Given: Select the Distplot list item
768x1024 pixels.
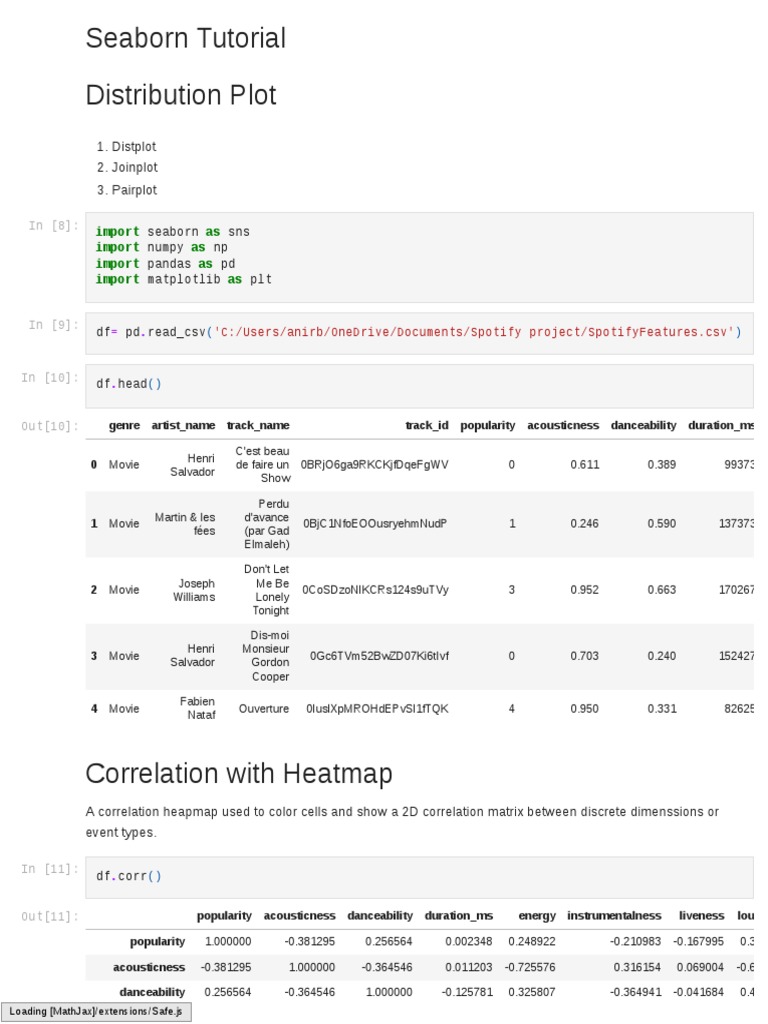Looking at the screenshot, I should pyautogui.click(x=134, y=147).
